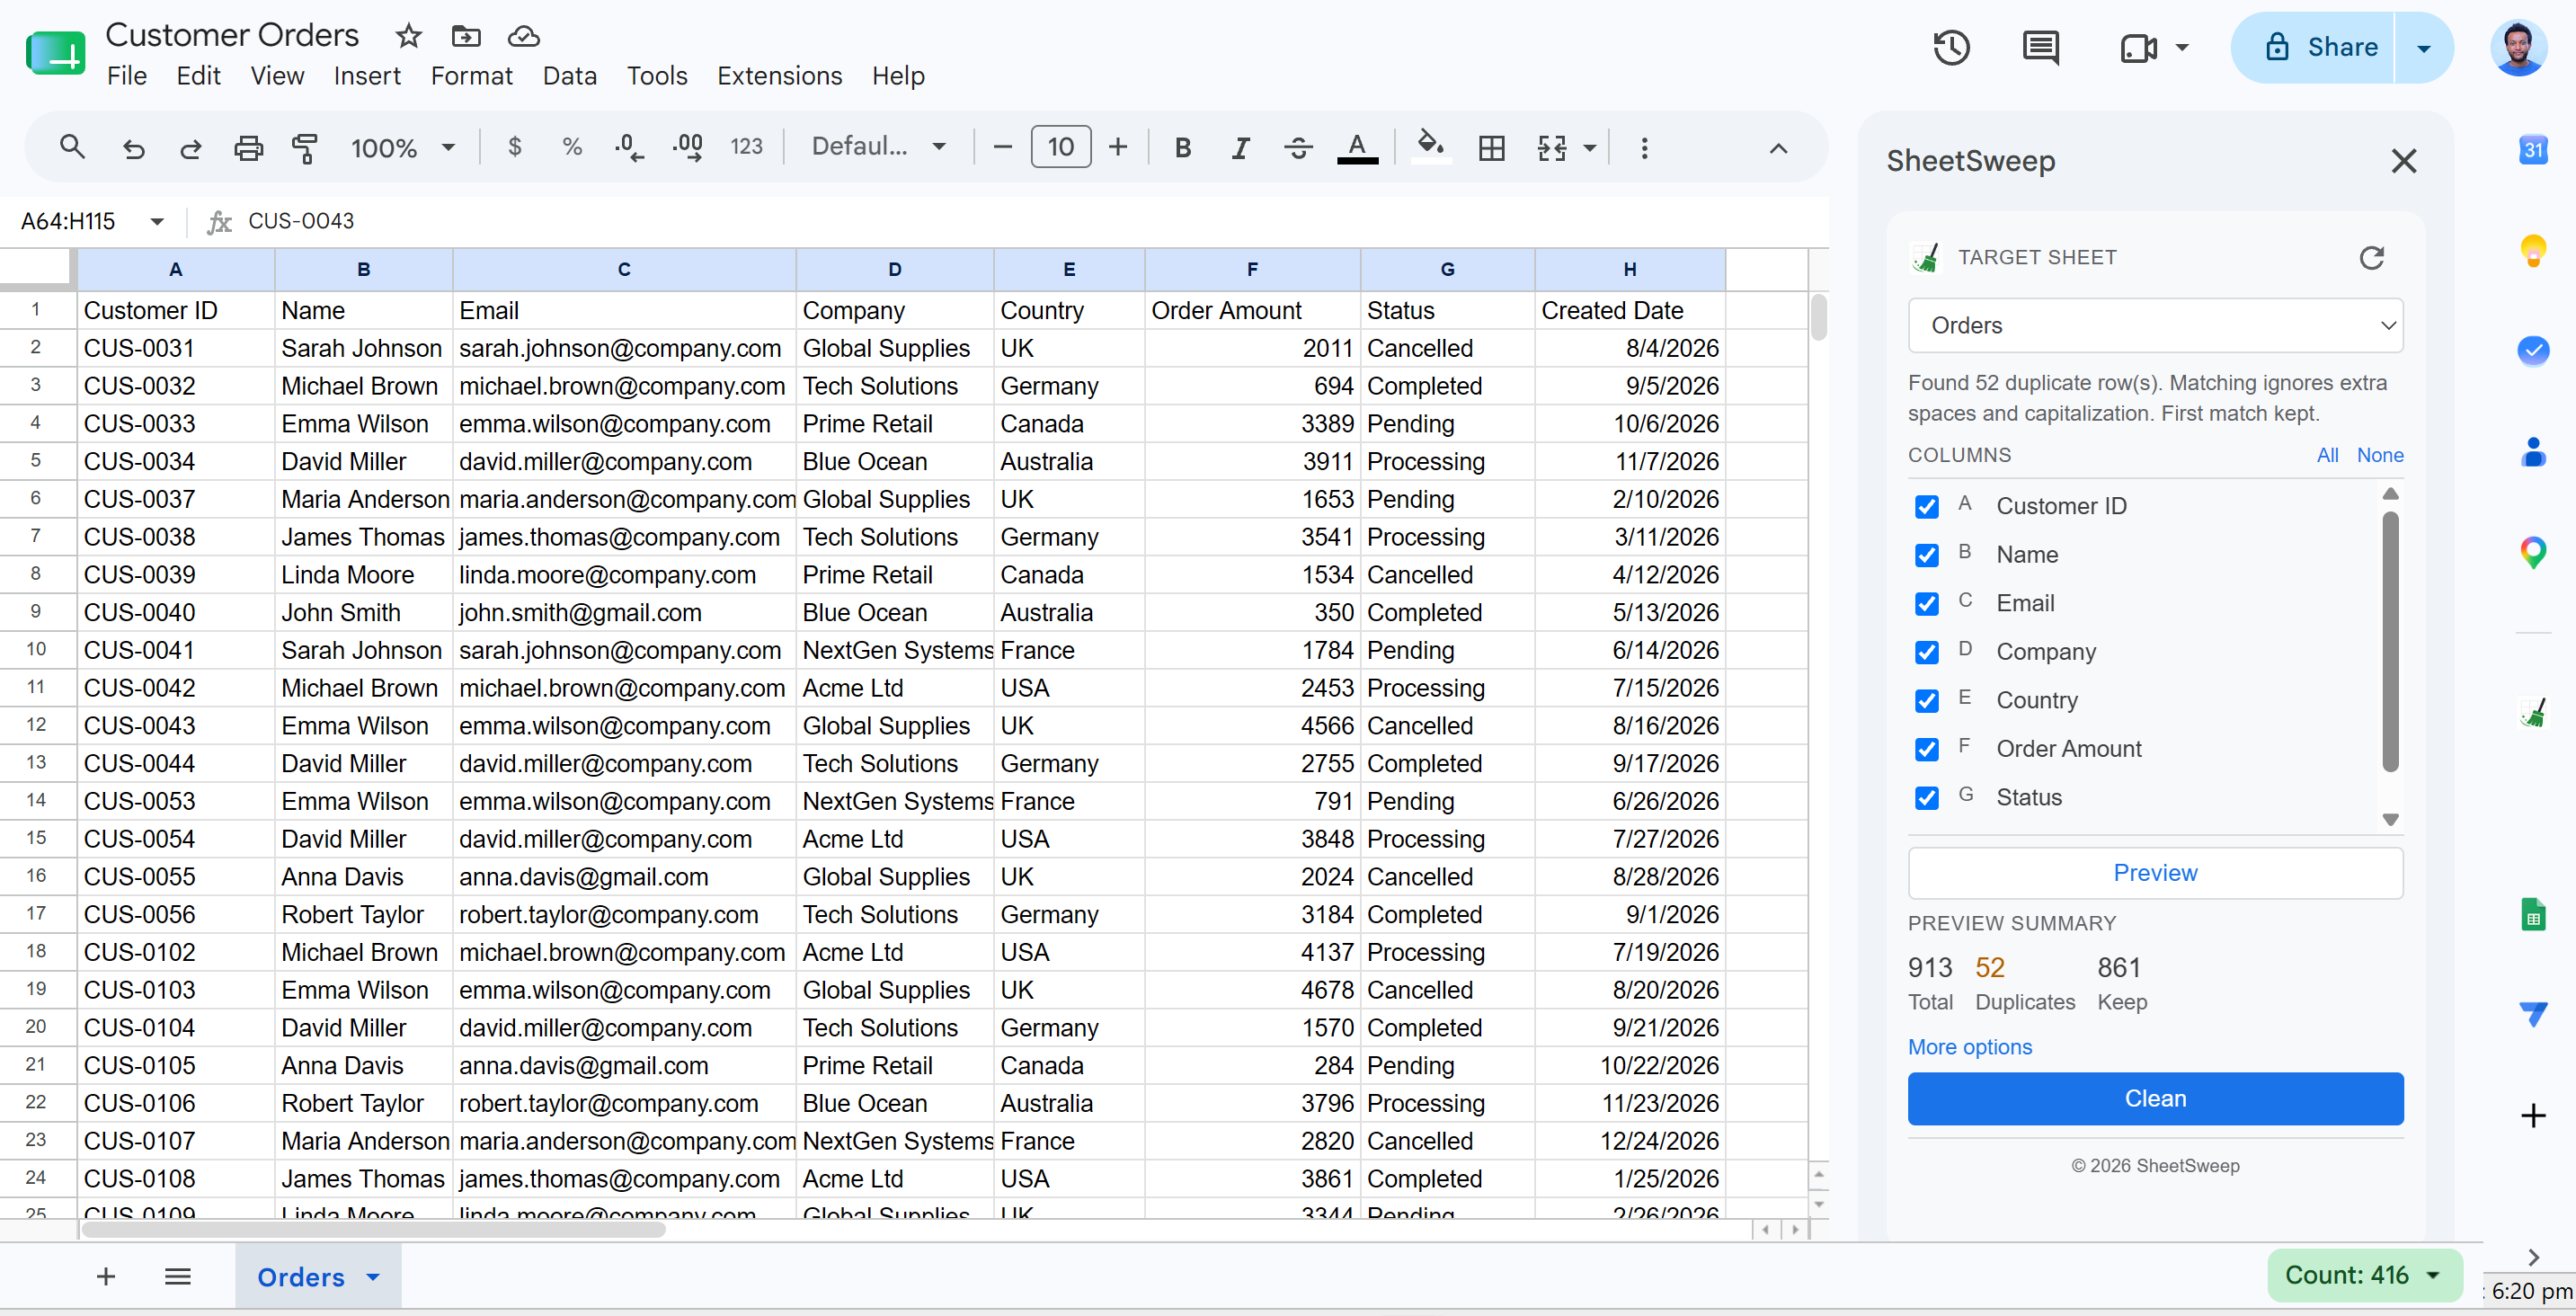Screen dimensions: 2576x1316
Task: Open the three-dot more toolbar options
Action: [1644, 148]
